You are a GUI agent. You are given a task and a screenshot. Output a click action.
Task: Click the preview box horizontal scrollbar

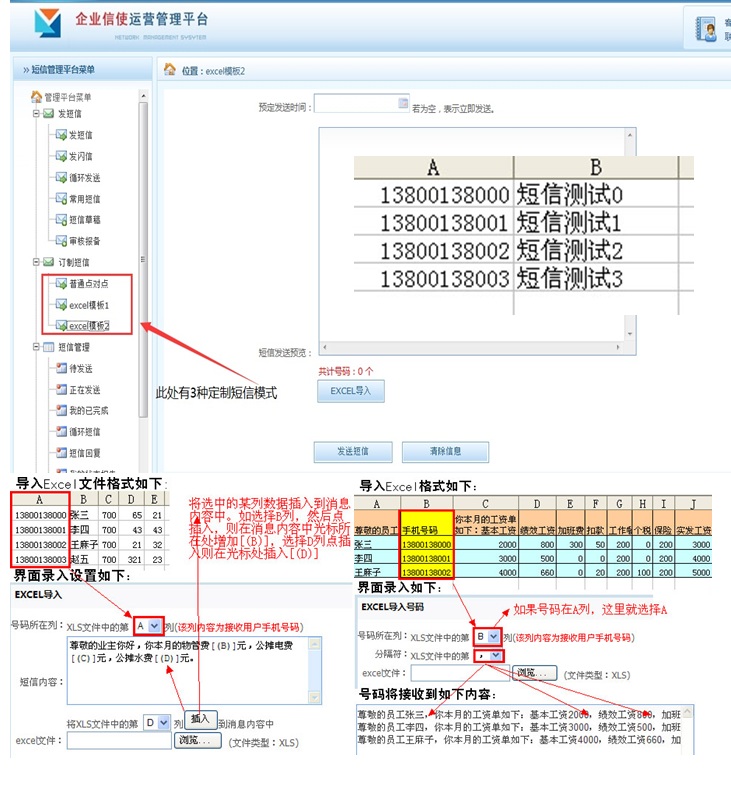(x=471, y=347)
